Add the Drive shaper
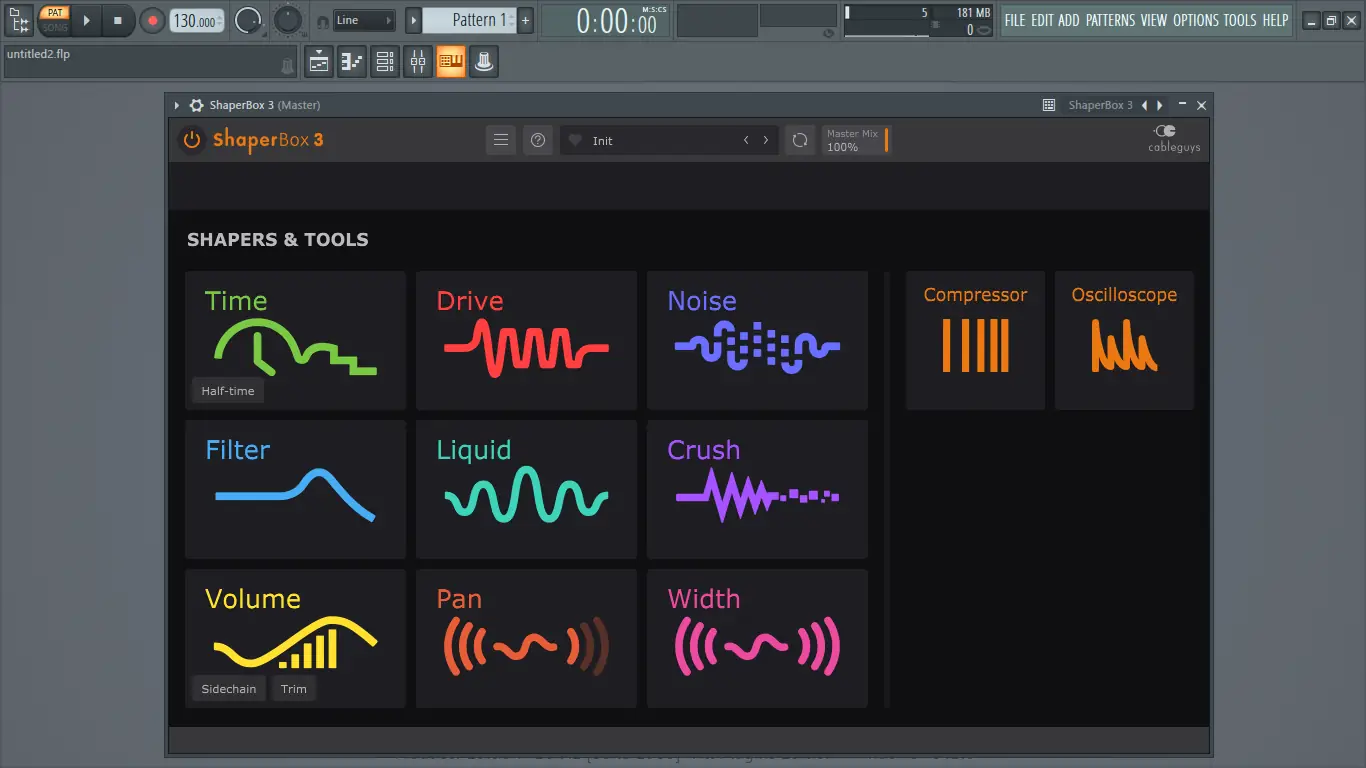Viewport: 1366px width, 768px height. click(x=526, y=340)
